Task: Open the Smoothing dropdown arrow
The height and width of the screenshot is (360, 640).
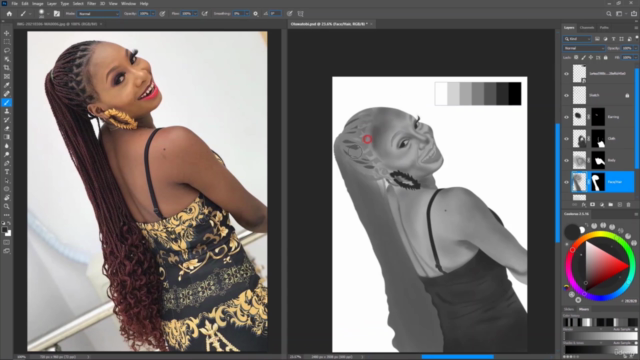Action: [247, 13]
